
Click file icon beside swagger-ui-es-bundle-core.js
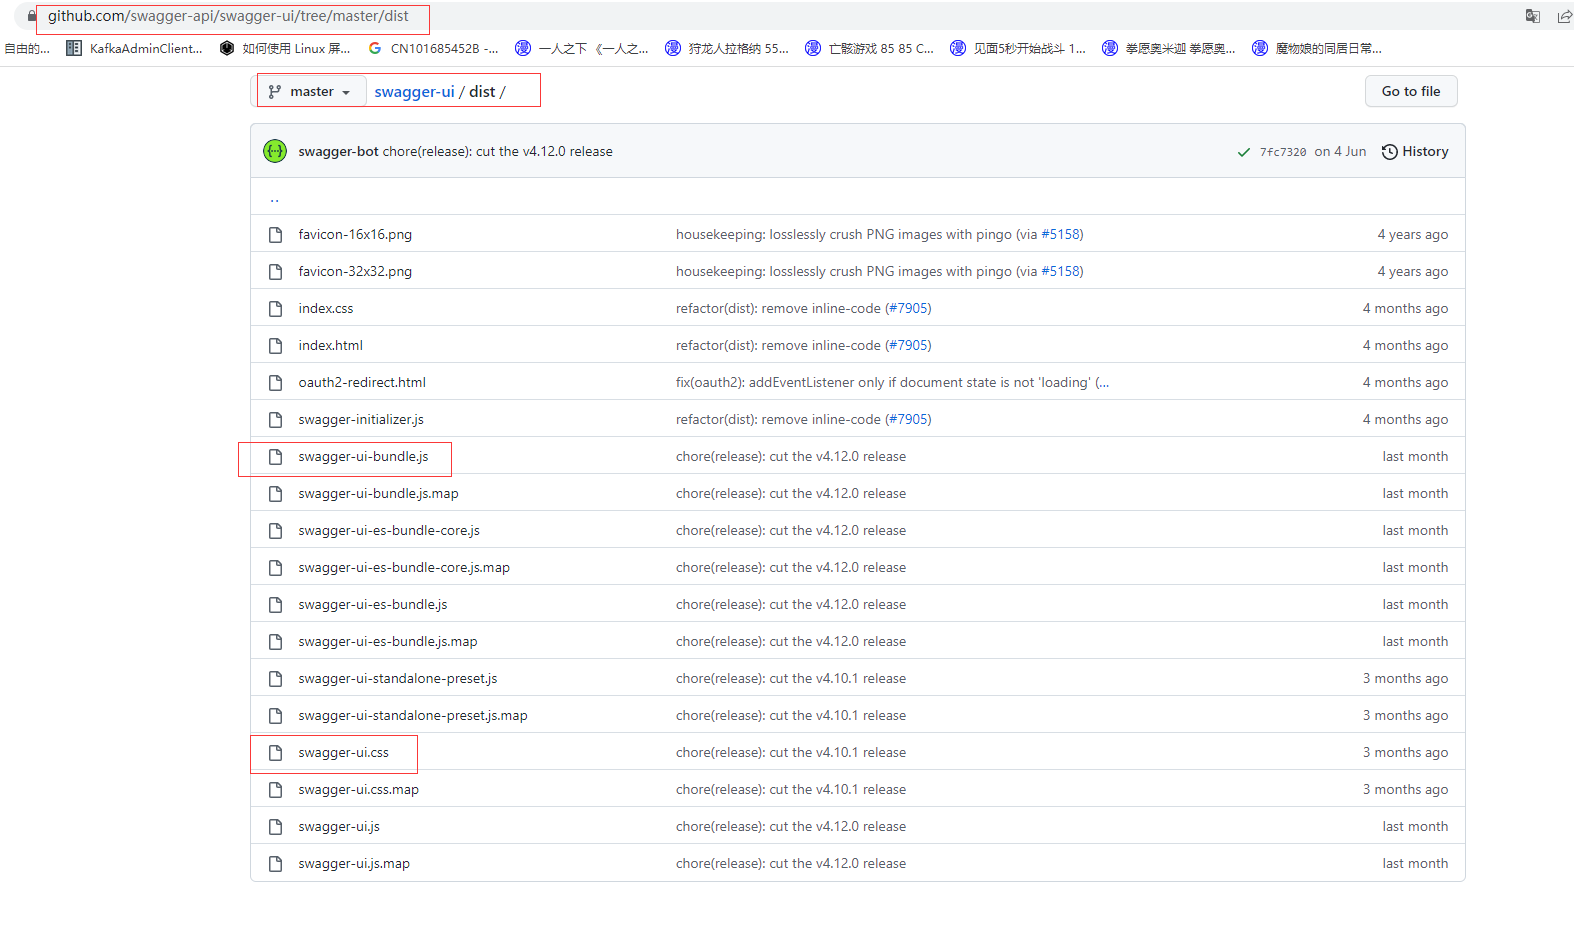click(x=275, y=531)
